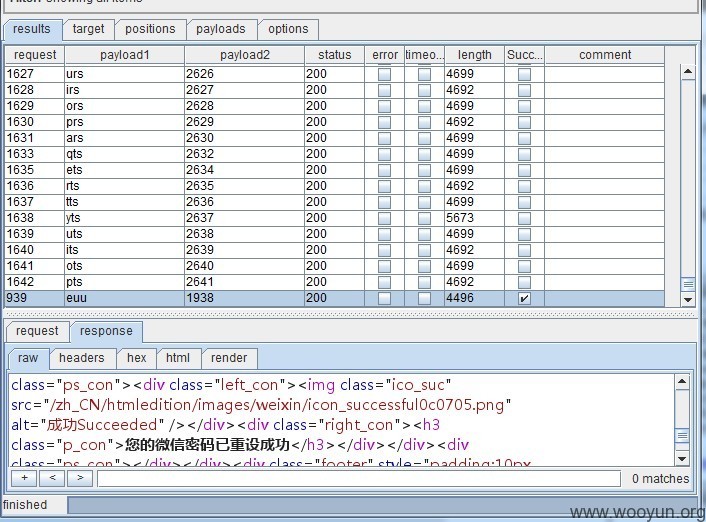The width and height of the screenshot is (706, 522).
Task: Click the response search input field
Action: coord(359,478)
